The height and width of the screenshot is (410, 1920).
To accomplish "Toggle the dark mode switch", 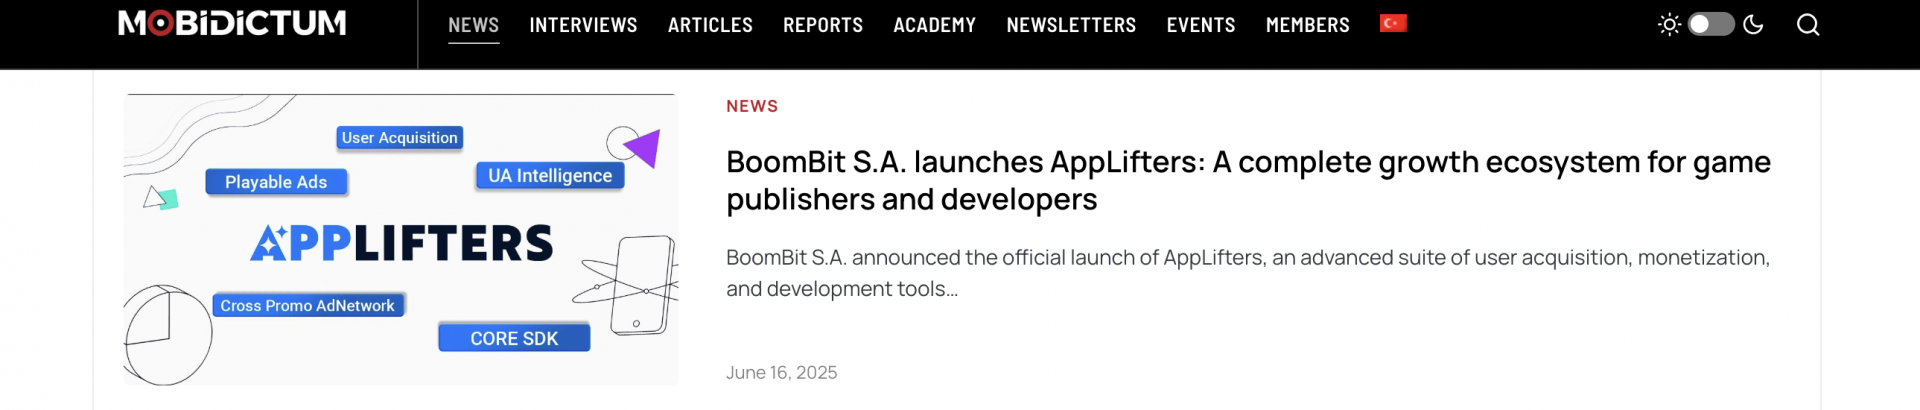I will pos(1710,24).
